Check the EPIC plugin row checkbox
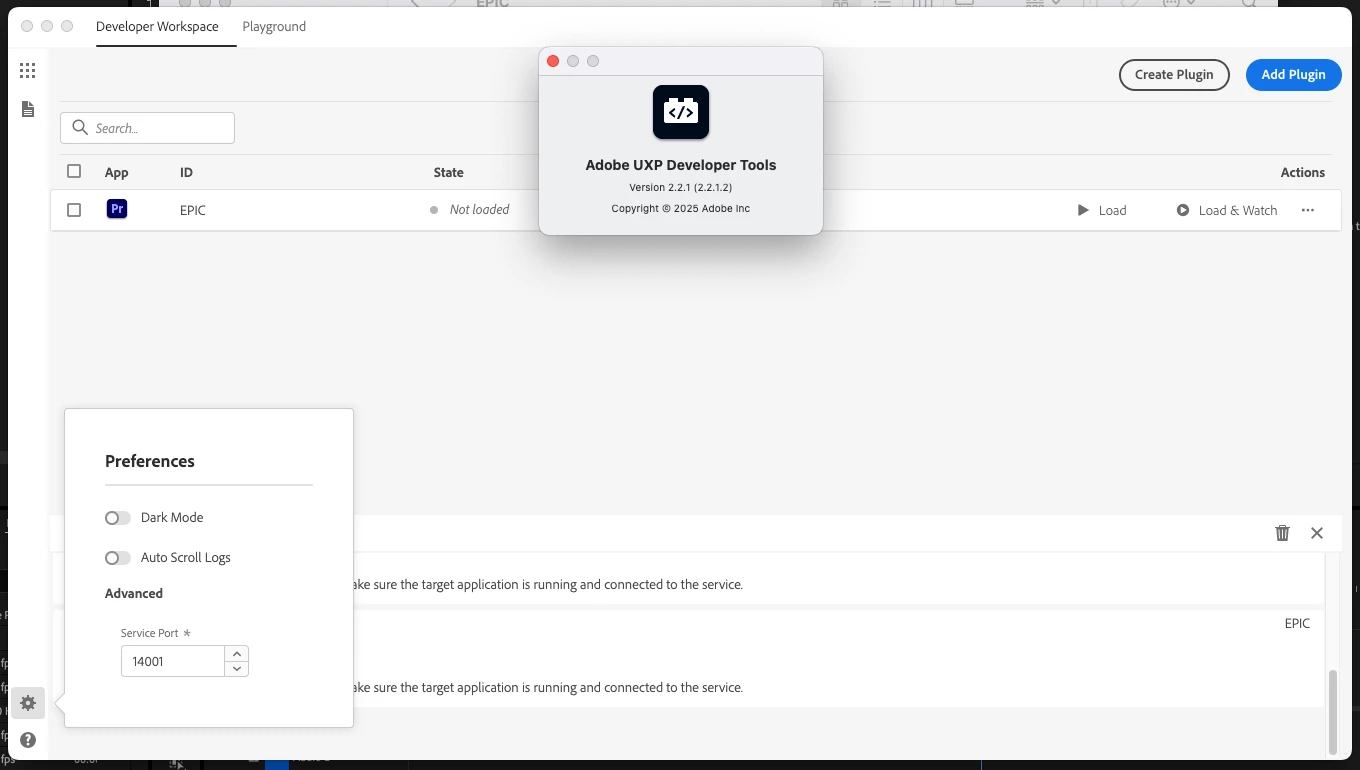1360x770 pixels. tap(74, 210)
